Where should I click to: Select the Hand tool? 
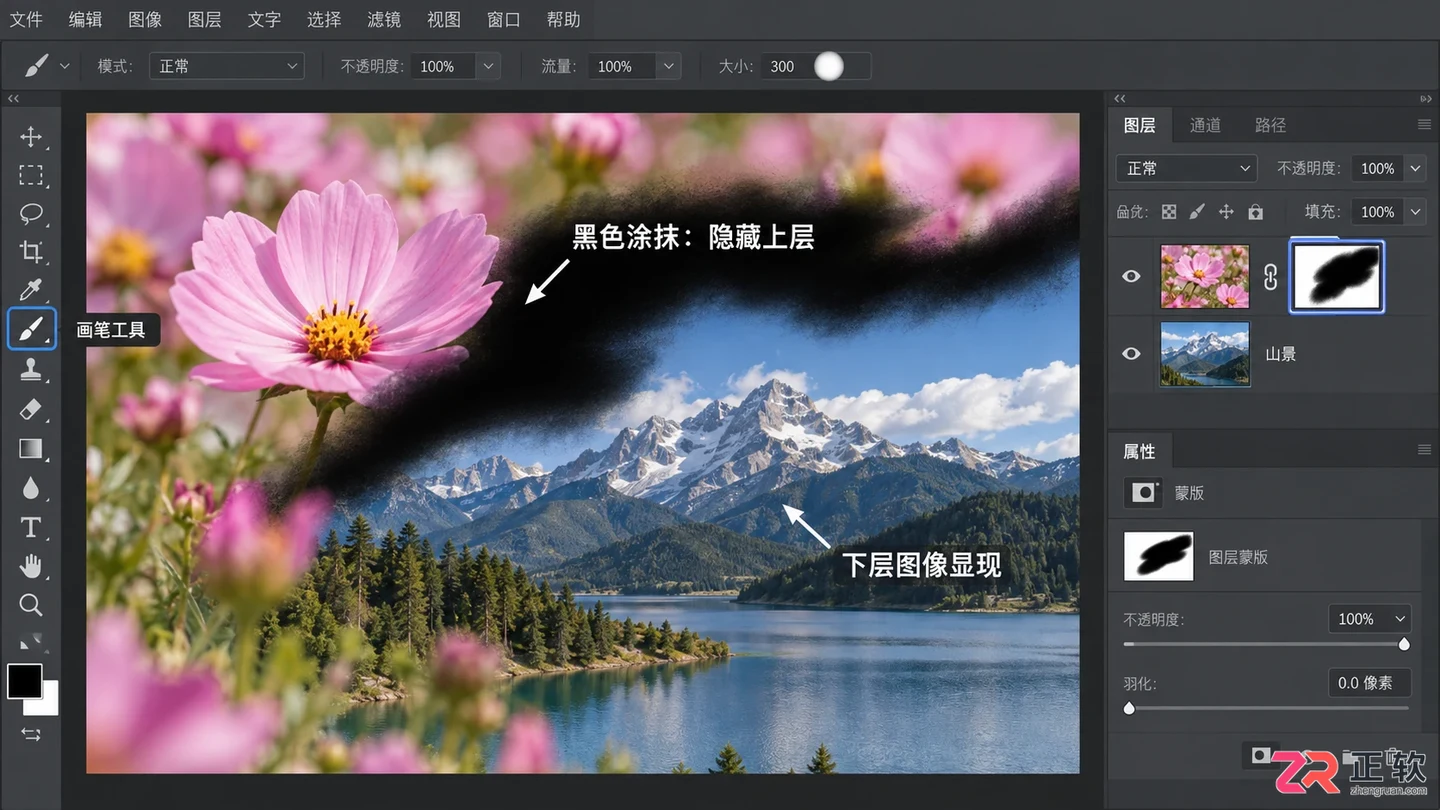(31, 566)
